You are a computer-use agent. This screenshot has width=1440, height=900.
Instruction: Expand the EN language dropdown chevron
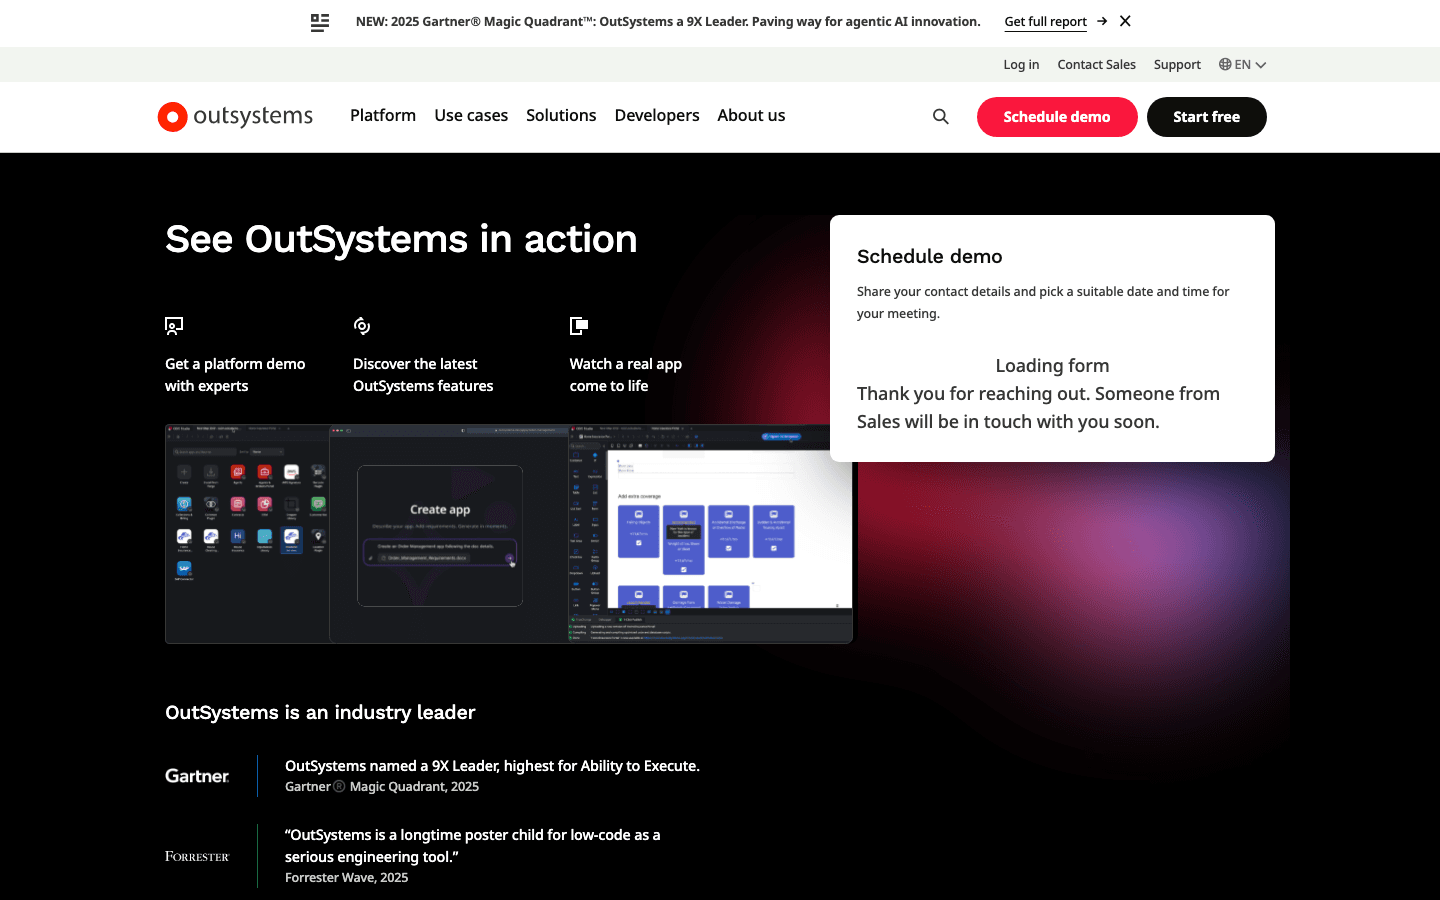1261,65
